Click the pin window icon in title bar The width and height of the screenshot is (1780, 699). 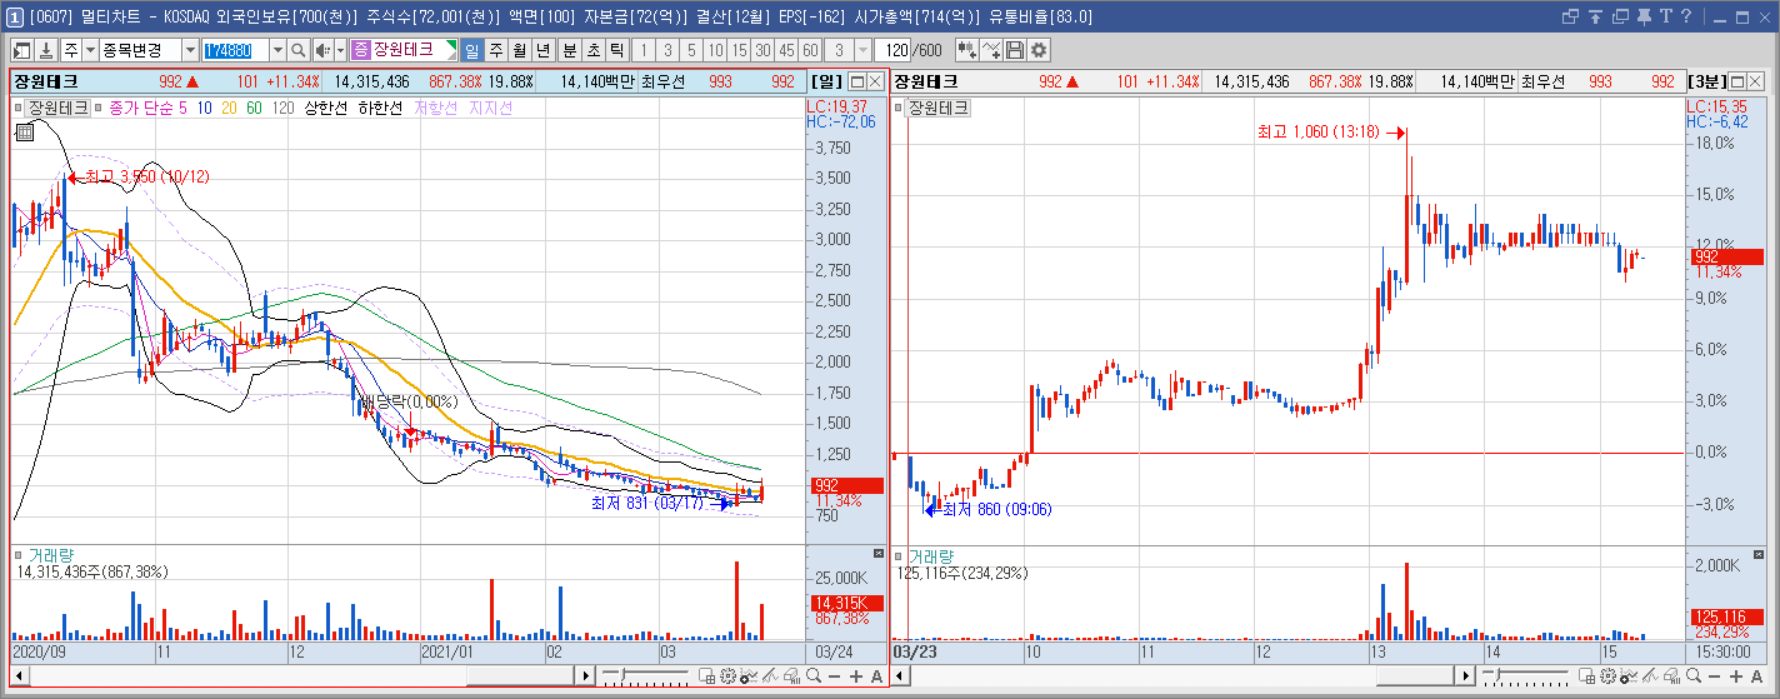1644,16
